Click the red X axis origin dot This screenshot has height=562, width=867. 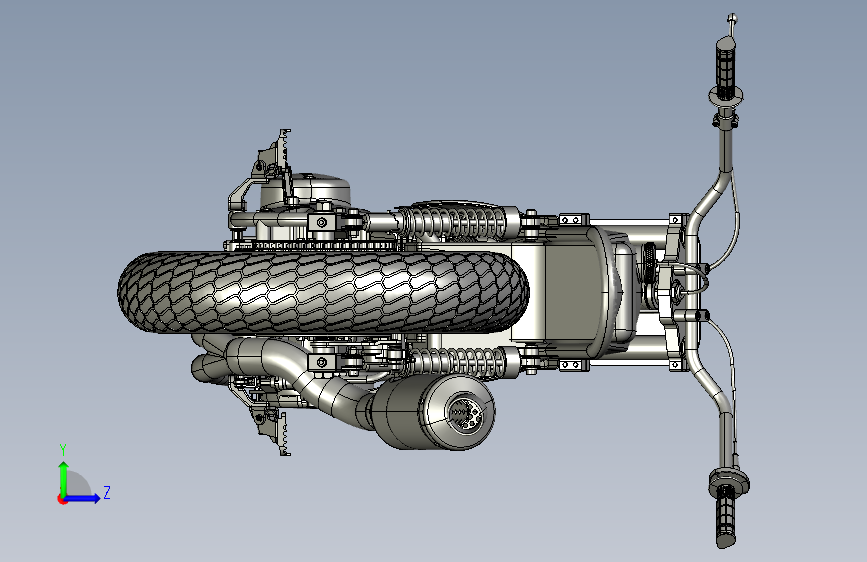tap(62, 499)
